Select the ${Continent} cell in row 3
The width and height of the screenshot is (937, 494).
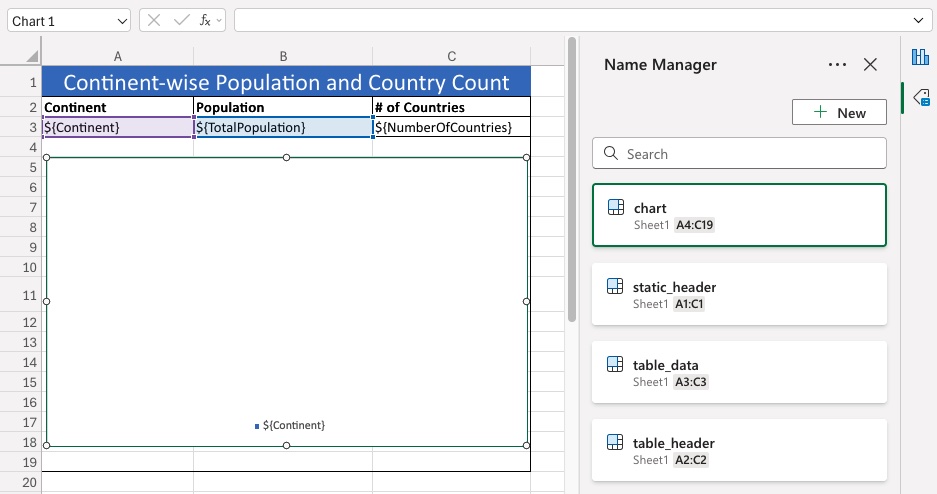click(118, 127)
